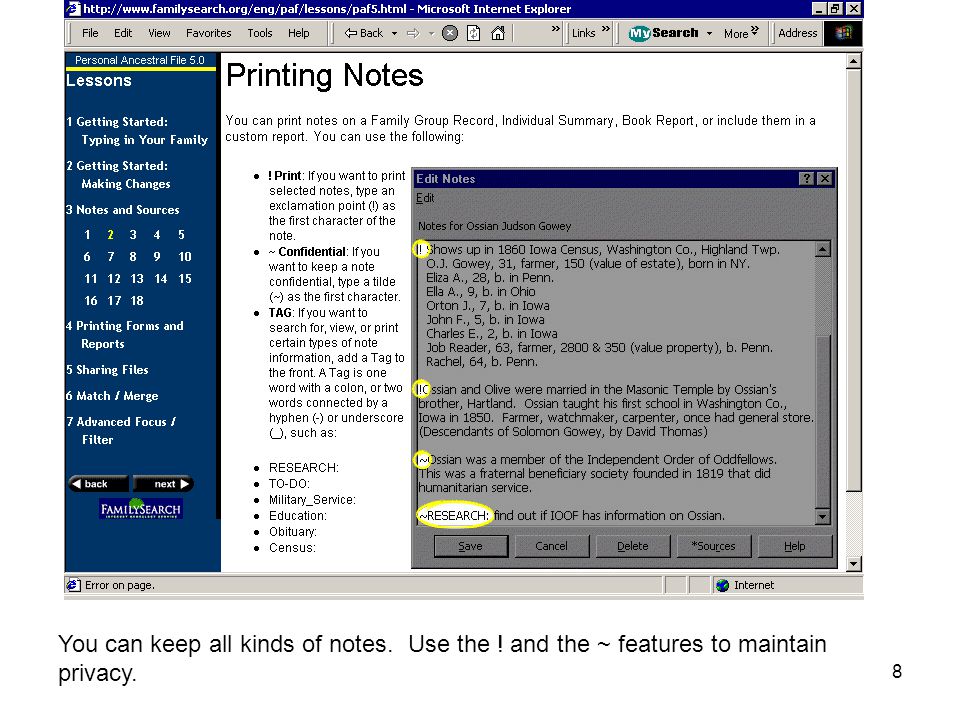Image resolution: width=960 pixels, height=720 pixels.
Task: Click the page scrollbar up arrow
Action: tap(853, 61)
